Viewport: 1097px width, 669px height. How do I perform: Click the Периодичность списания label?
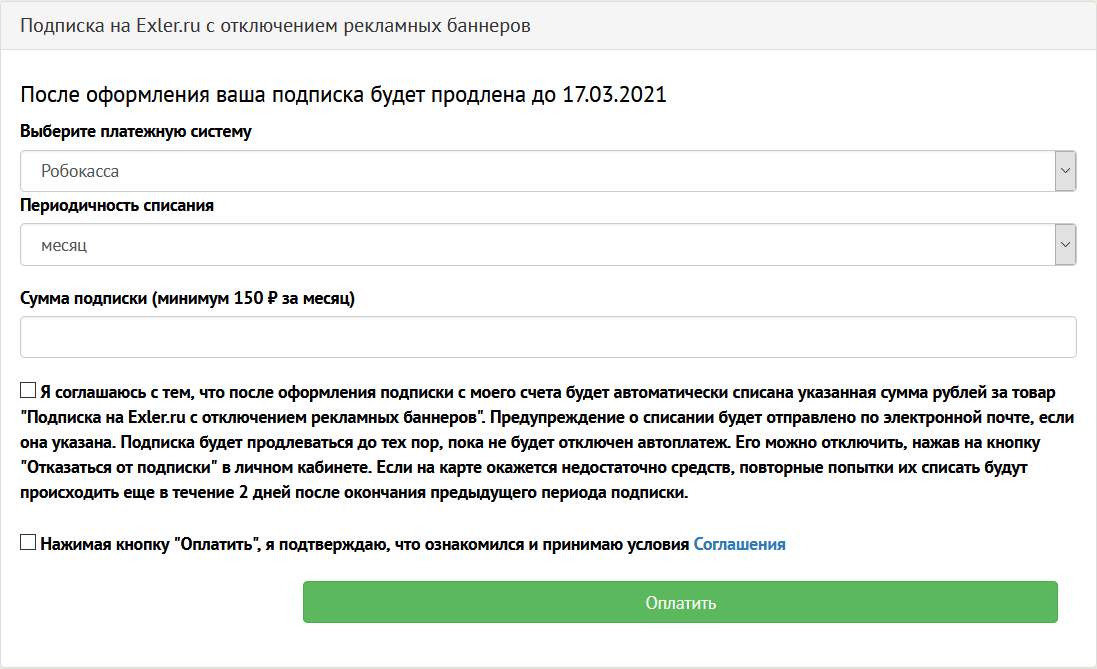(117, 206)
